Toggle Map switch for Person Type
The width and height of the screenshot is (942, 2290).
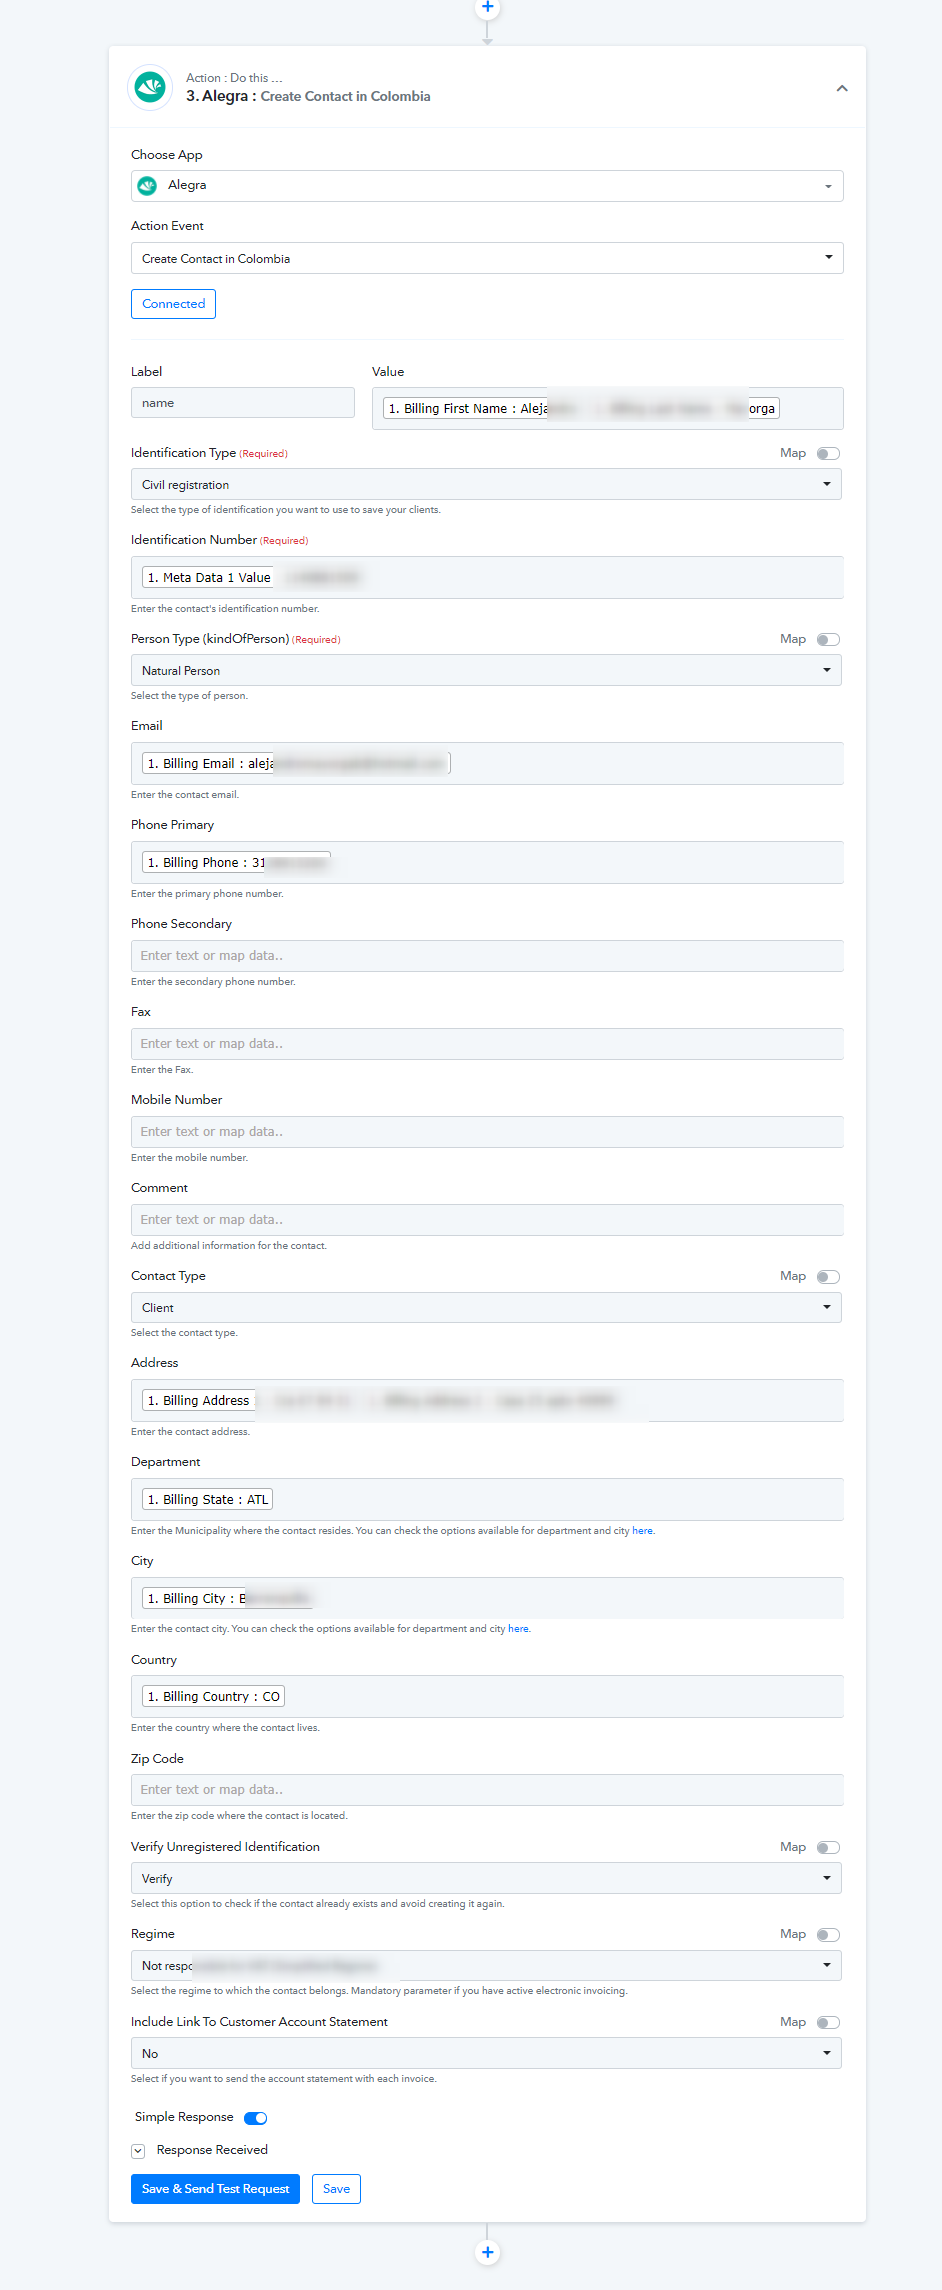click(828, 640)
